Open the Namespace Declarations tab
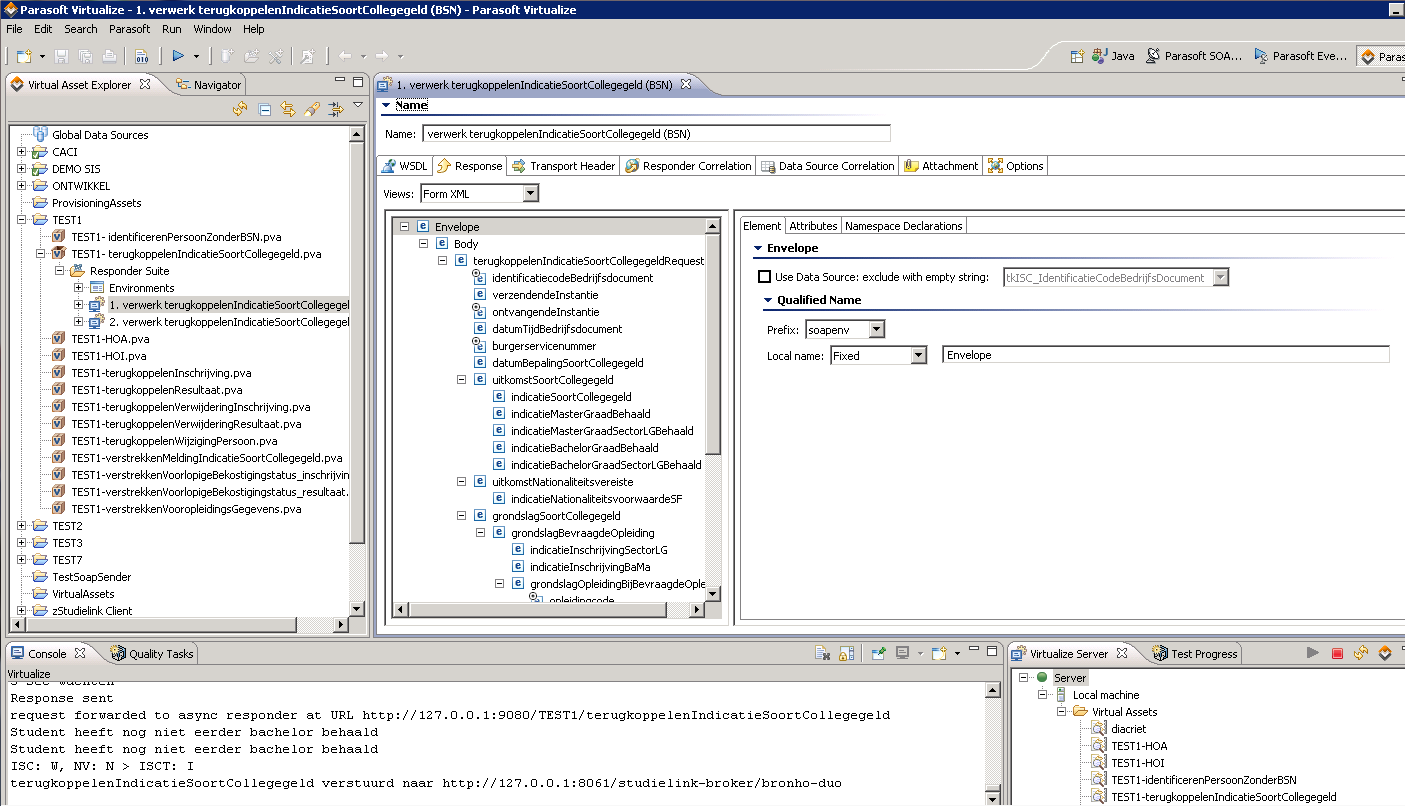The width and height of the screenshot is (1405, 806). coord(904,226)
